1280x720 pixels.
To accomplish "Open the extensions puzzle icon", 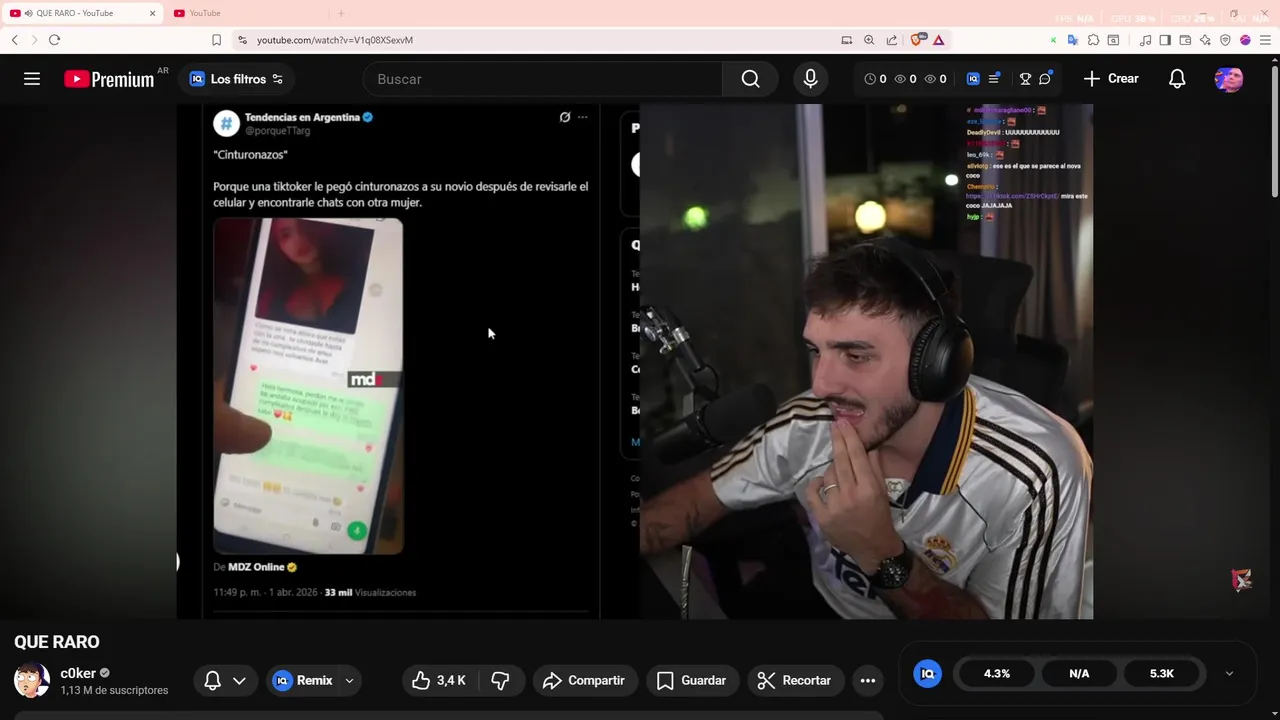I will 1093,40.
